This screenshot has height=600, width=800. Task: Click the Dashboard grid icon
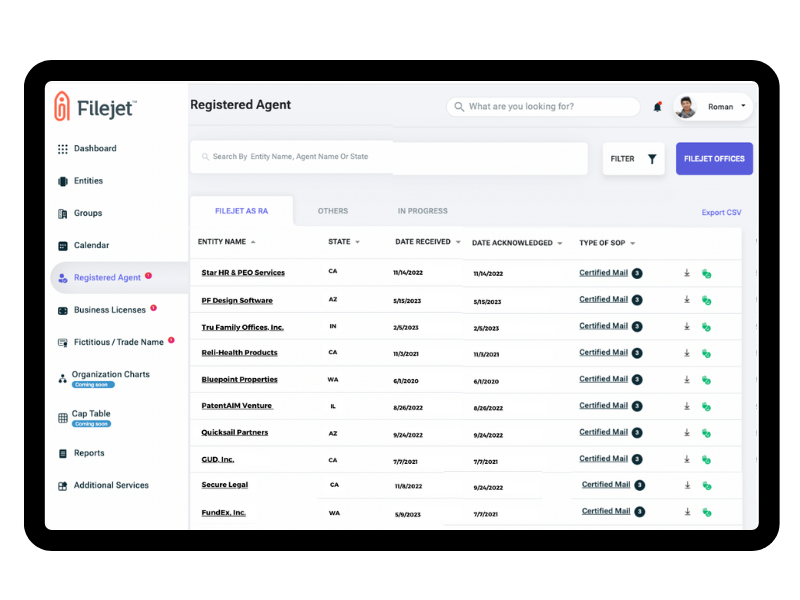tap(63, 148)
